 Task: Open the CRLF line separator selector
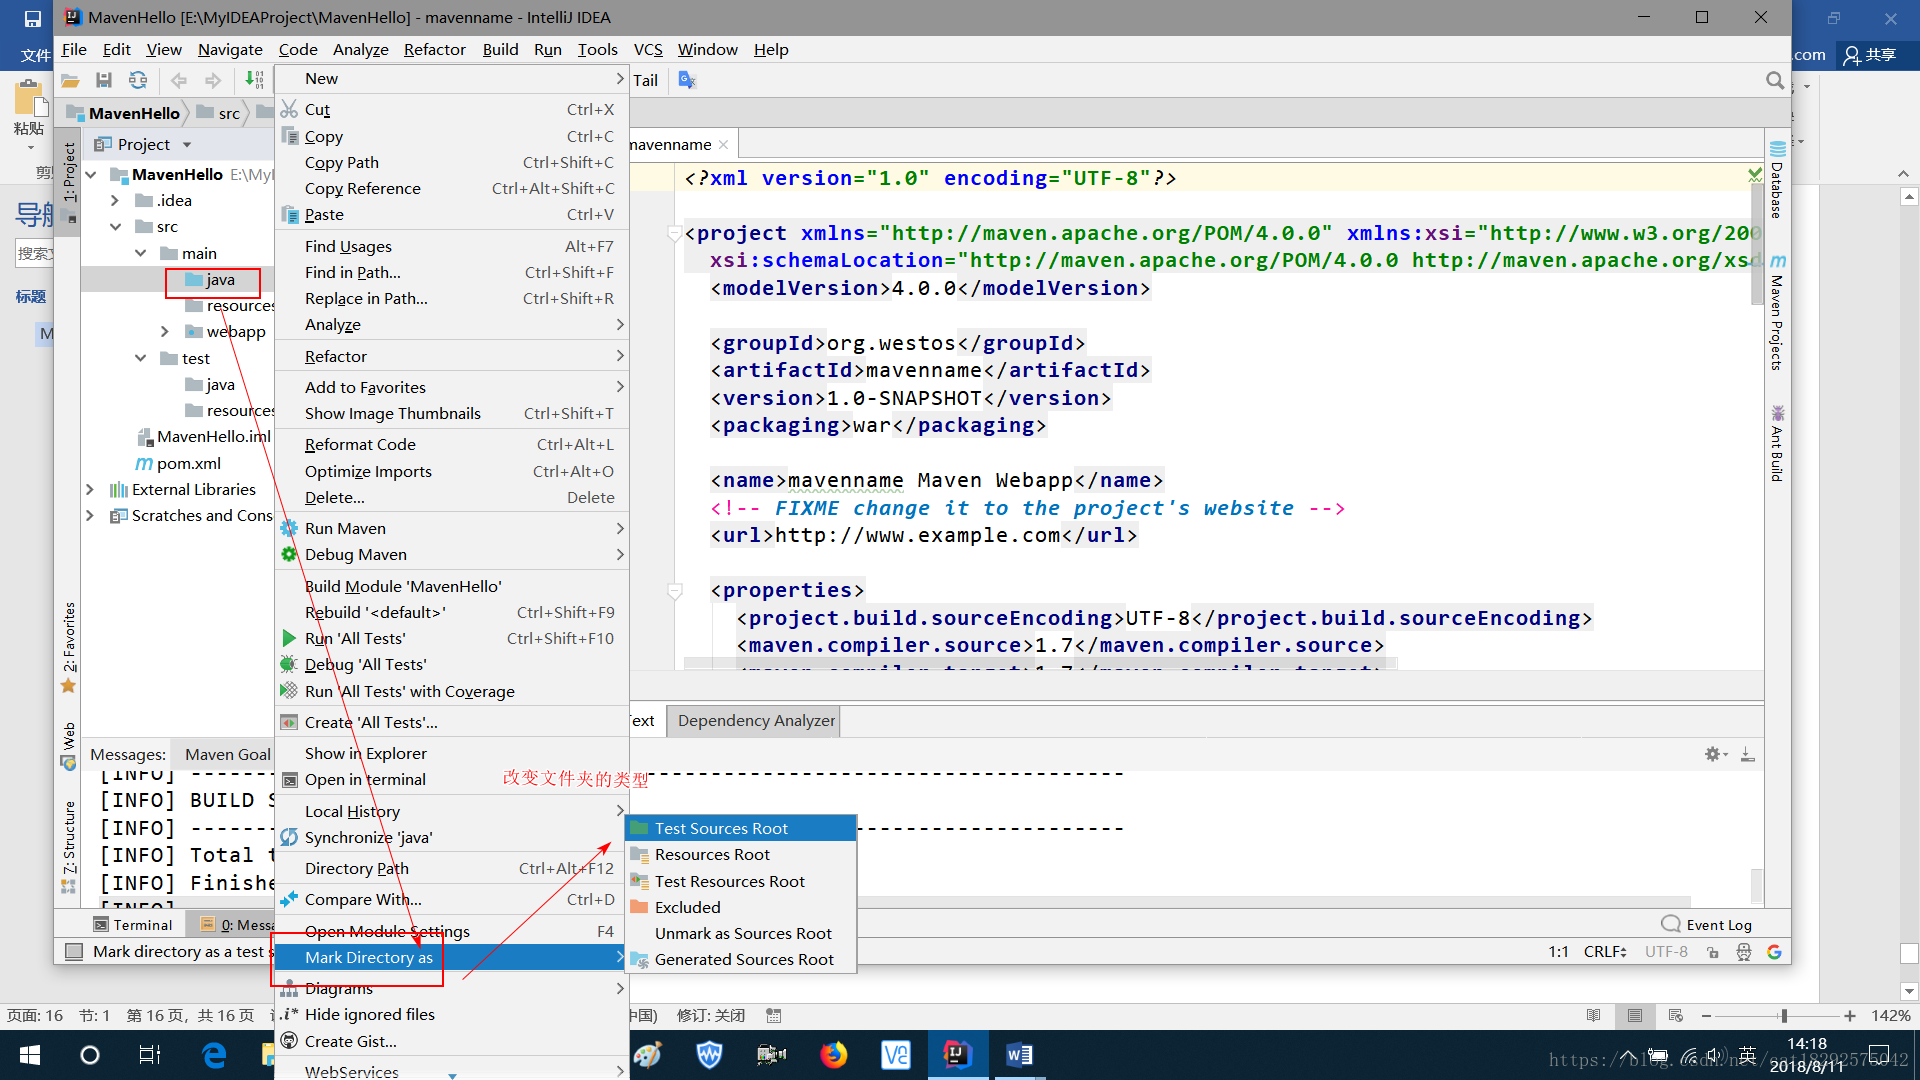click(1605, 952)
